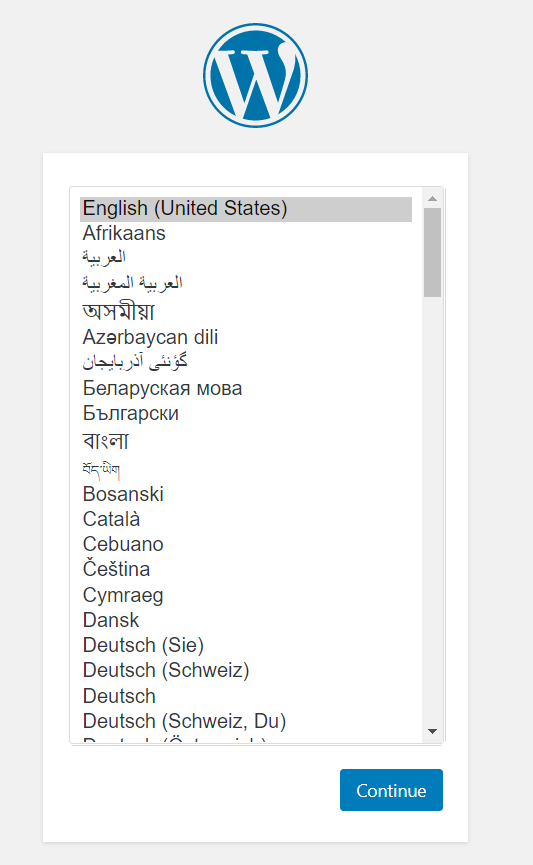Select Български from the list
Screen dimensions: 533x865
pyautogui.click(x=246, y=413)
